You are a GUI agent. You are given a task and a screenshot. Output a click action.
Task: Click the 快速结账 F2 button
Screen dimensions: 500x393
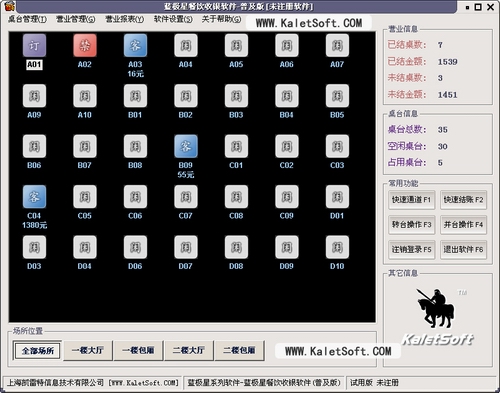point(463,200)
